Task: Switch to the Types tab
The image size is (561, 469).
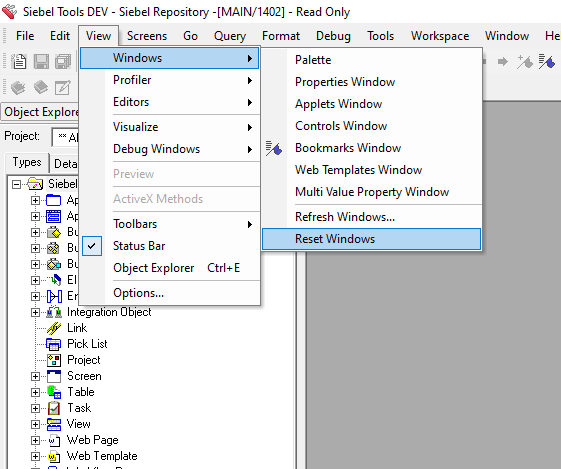Action: click(x=27, y=162)
